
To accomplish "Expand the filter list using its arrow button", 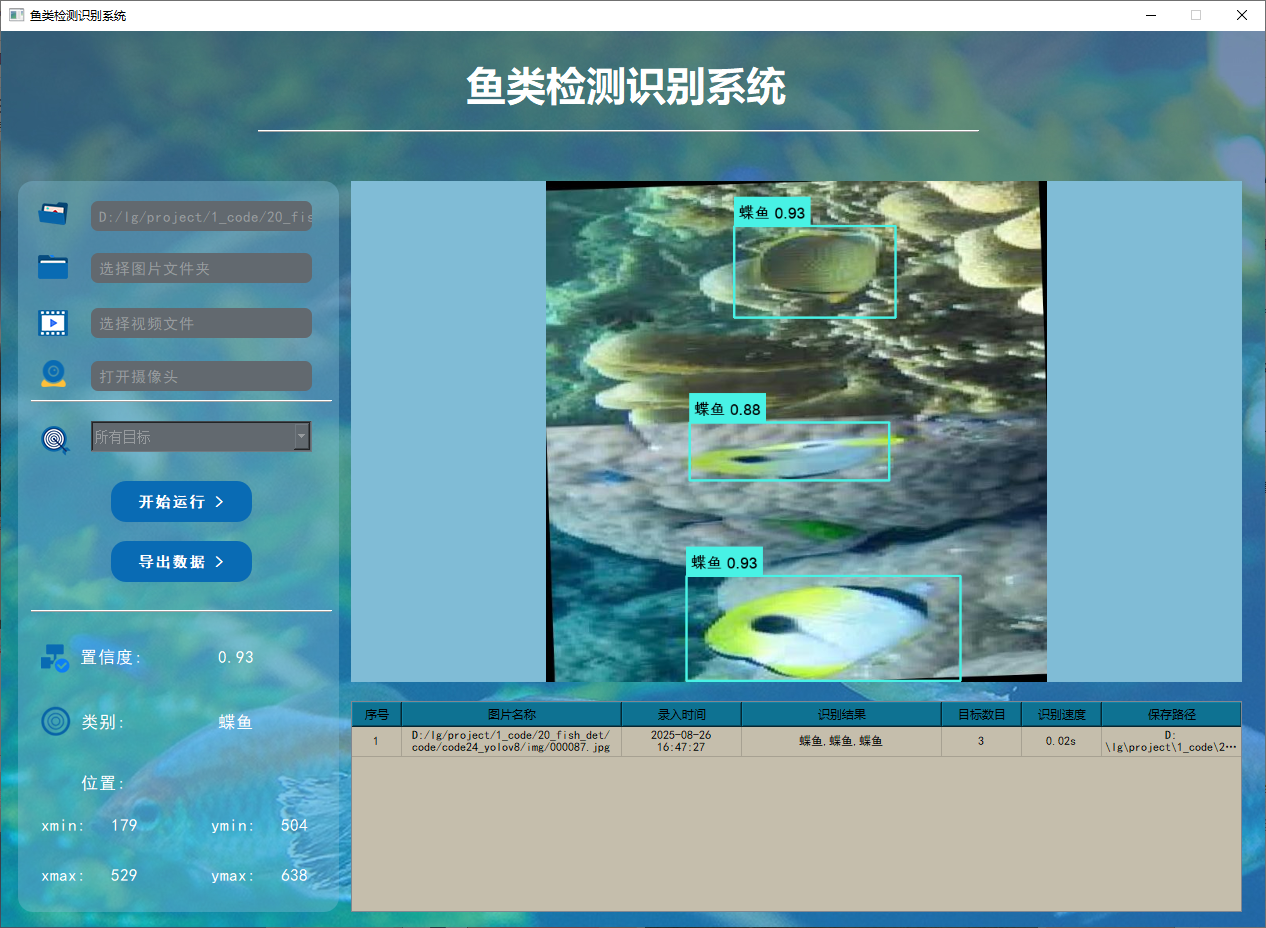I will [301, 437].
